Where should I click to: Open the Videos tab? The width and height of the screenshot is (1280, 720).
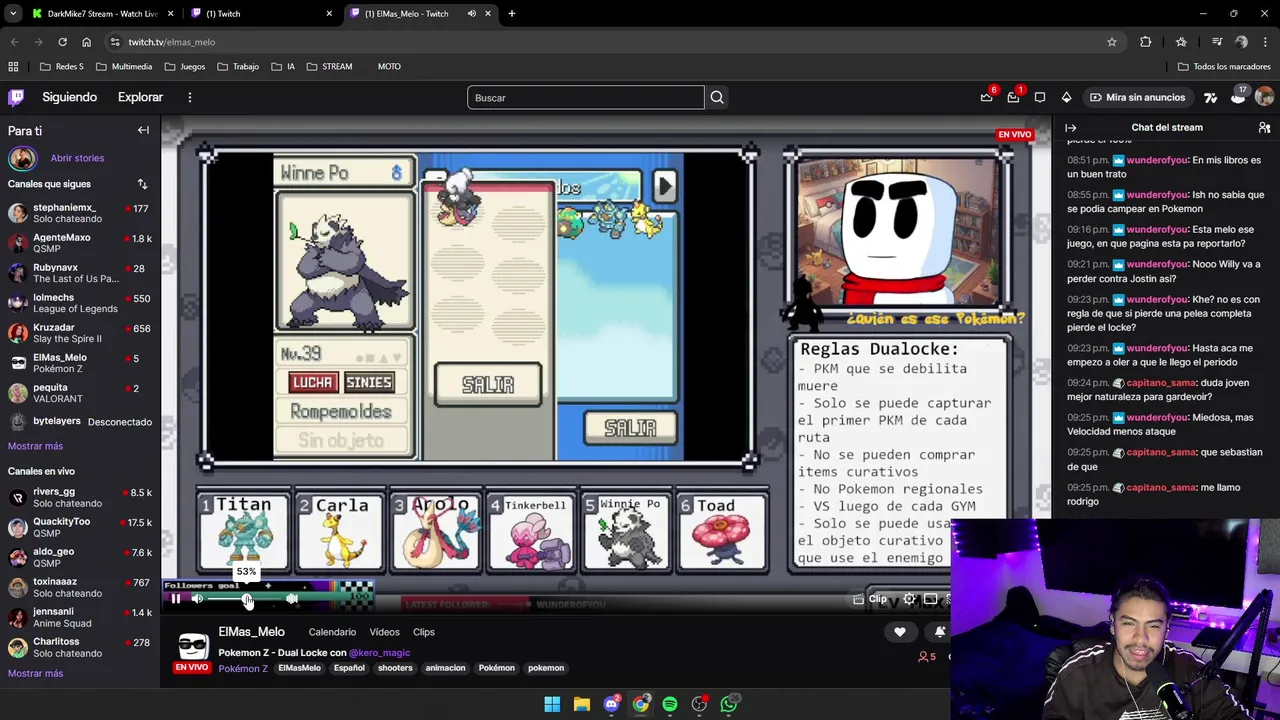384,632
